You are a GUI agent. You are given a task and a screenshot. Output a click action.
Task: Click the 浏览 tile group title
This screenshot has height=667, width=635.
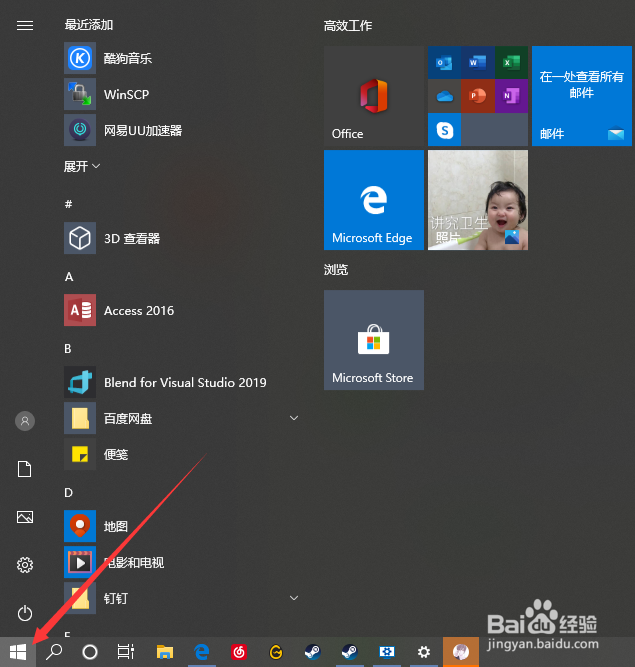[x=336, y=270]
